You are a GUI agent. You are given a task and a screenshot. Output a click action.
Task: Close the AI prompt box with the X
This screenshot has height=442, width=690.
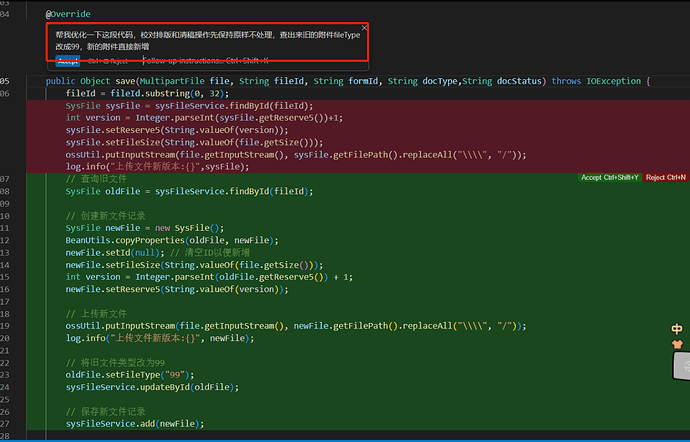[x=364, y=28]
